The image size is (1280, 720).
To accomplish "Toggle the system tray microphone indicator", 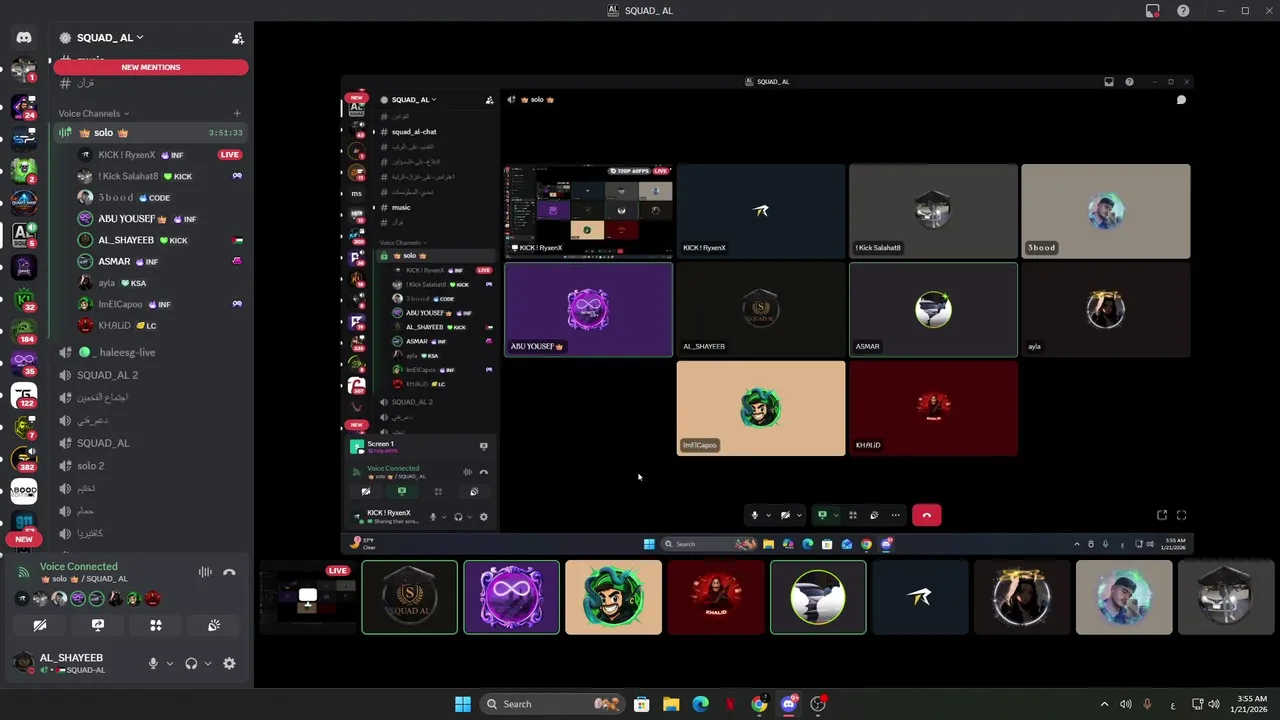I will pyautogui.click(x=1147, y=704).
